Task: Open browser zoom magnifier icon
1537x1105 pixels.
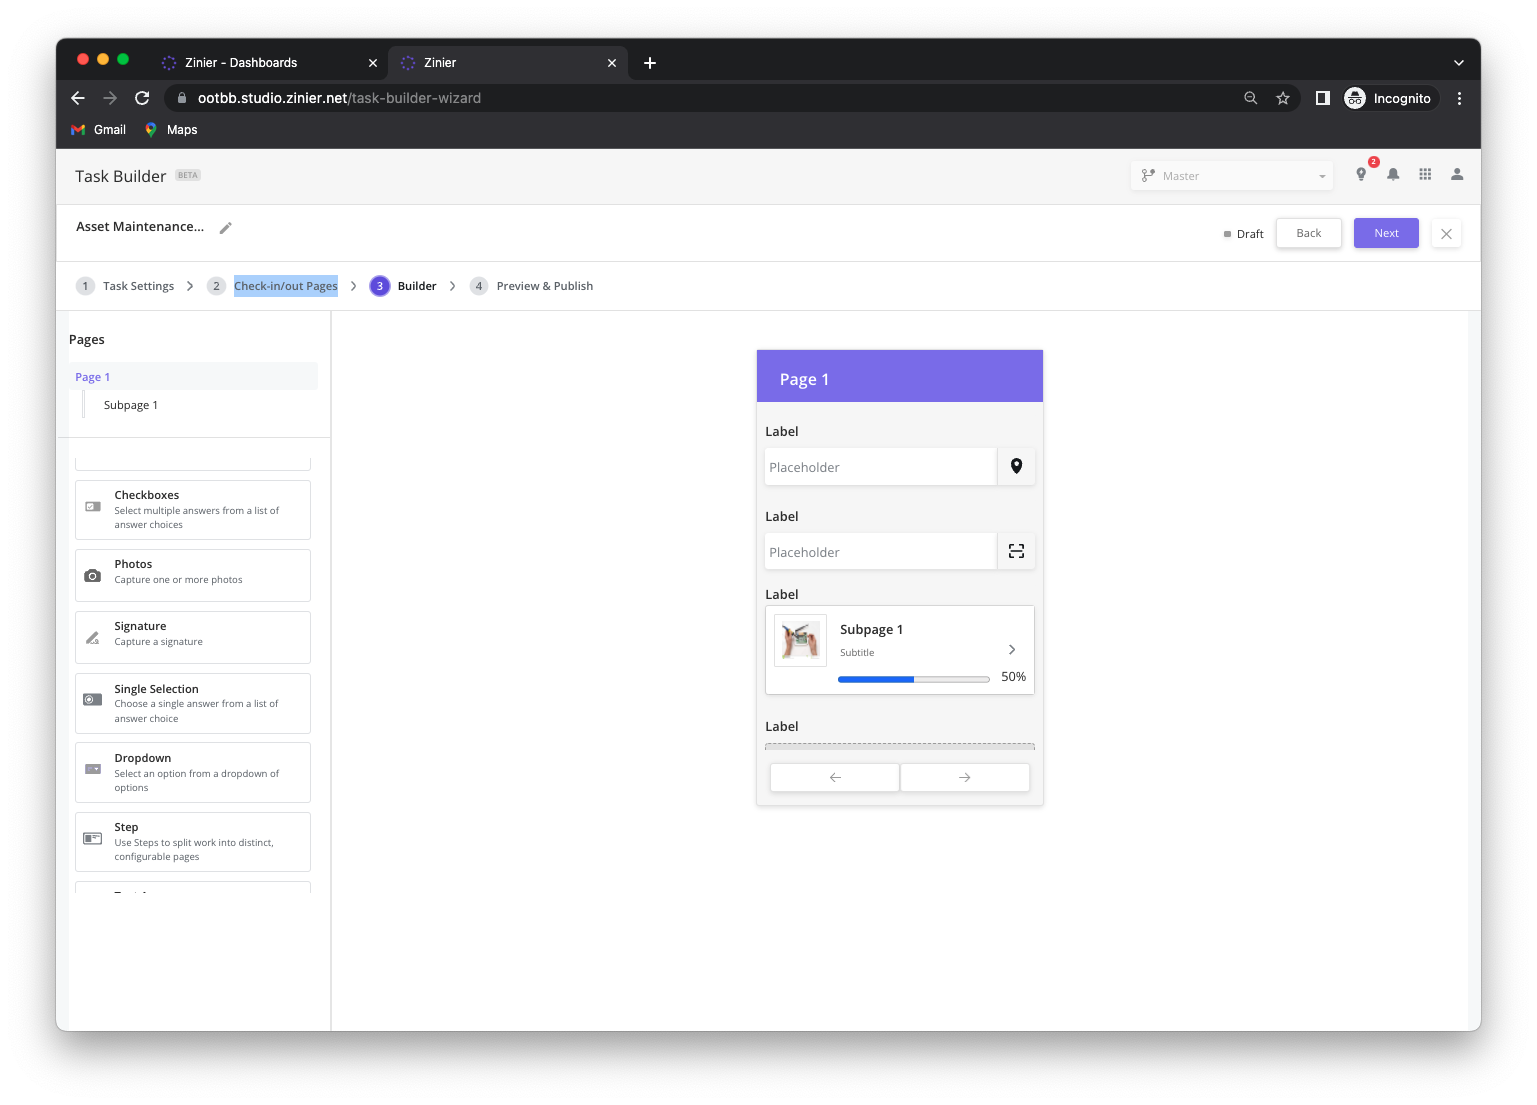Action: [1250, 98]
